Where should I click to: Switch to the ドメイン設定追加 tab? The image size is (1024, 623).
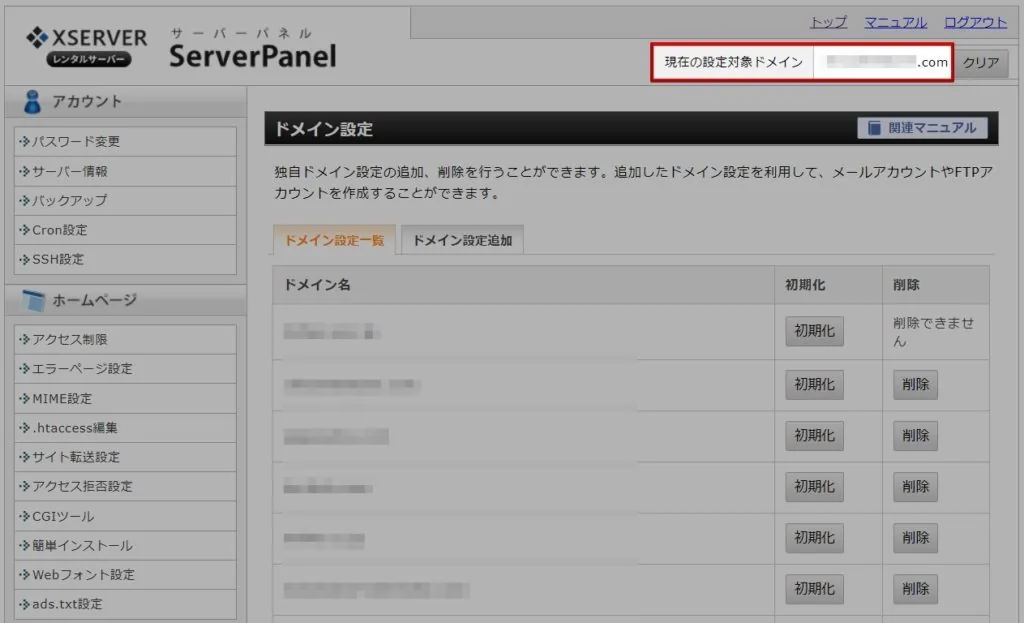[x=462, y=240]
